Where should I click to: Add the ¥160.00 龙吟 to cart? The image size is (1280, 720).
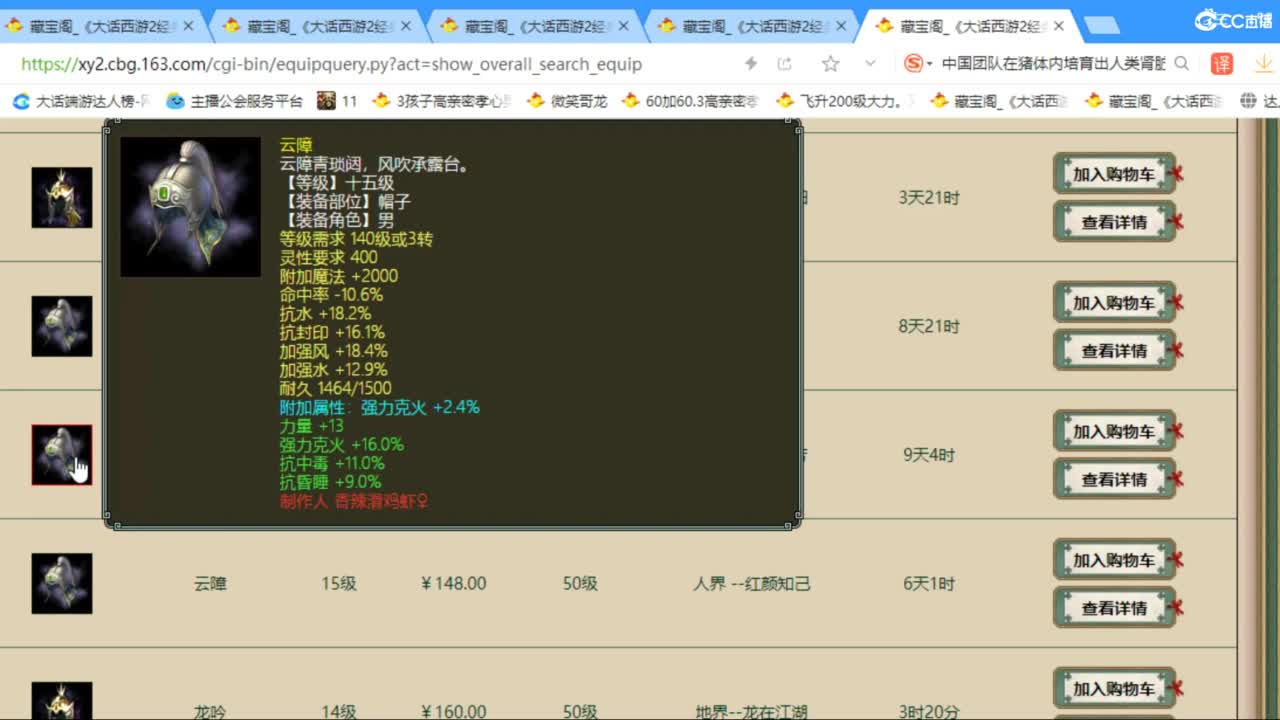[x=1114, y=688]
